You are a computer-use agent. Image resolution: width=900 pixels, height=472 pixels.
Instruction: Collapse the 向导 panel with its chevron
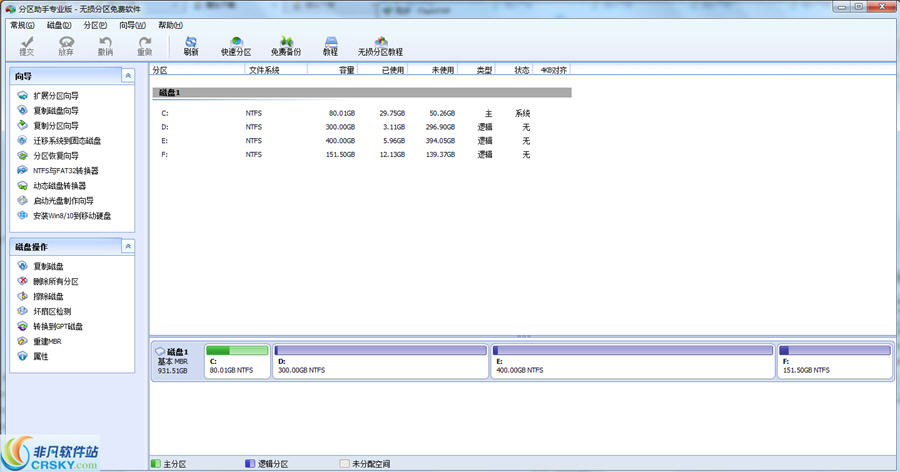pos(127,76)
